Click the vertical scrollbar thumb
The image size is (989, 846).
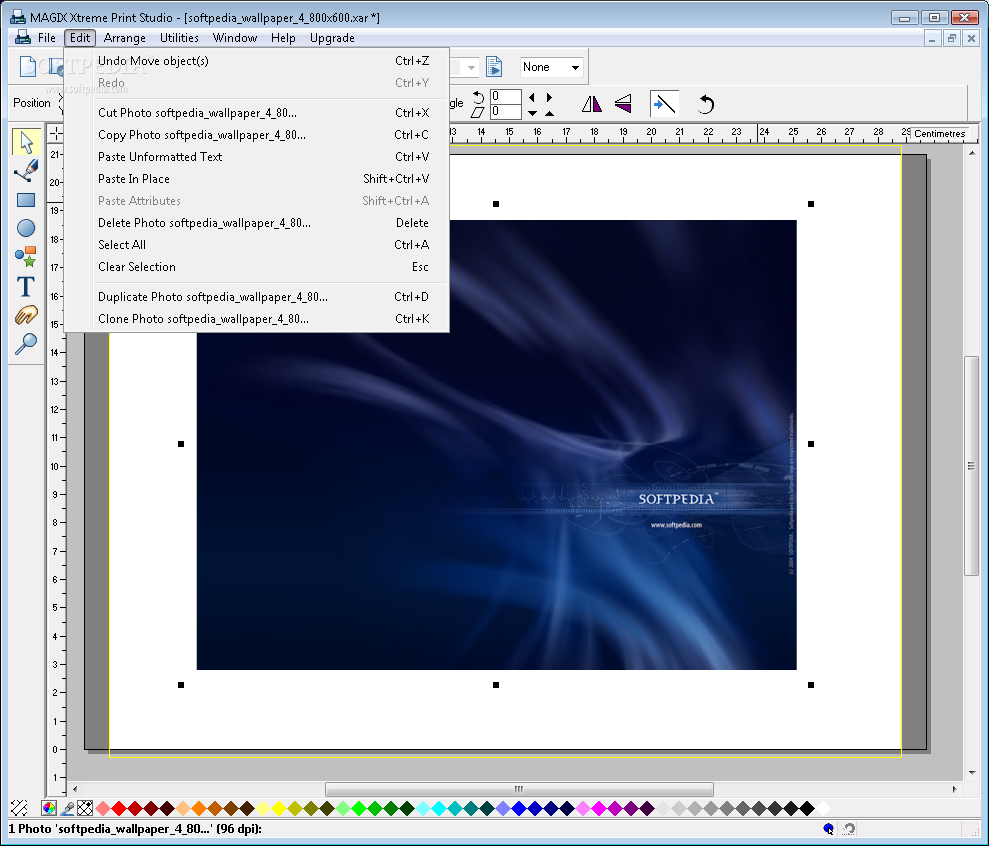click(971, 466)
